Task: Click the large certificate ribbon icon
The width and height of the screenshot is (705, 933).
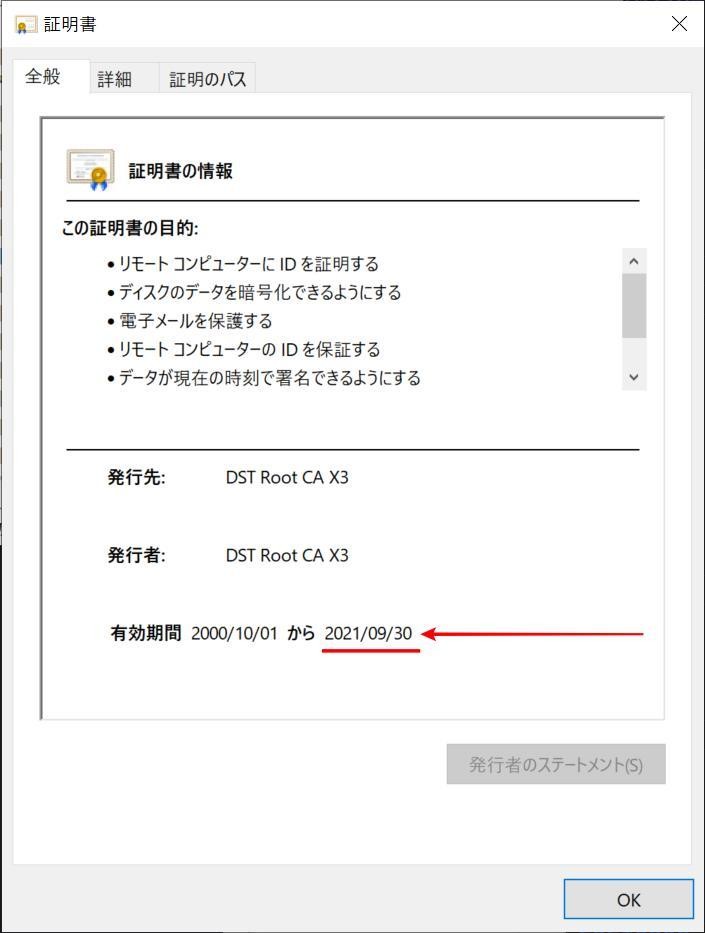Action: (90, 170)
